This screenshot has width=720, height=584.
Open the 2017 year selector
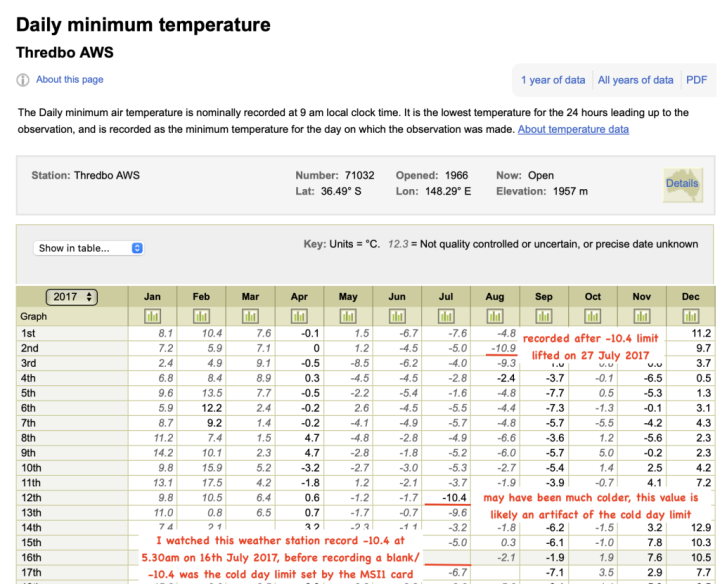(x=72, y=297)
